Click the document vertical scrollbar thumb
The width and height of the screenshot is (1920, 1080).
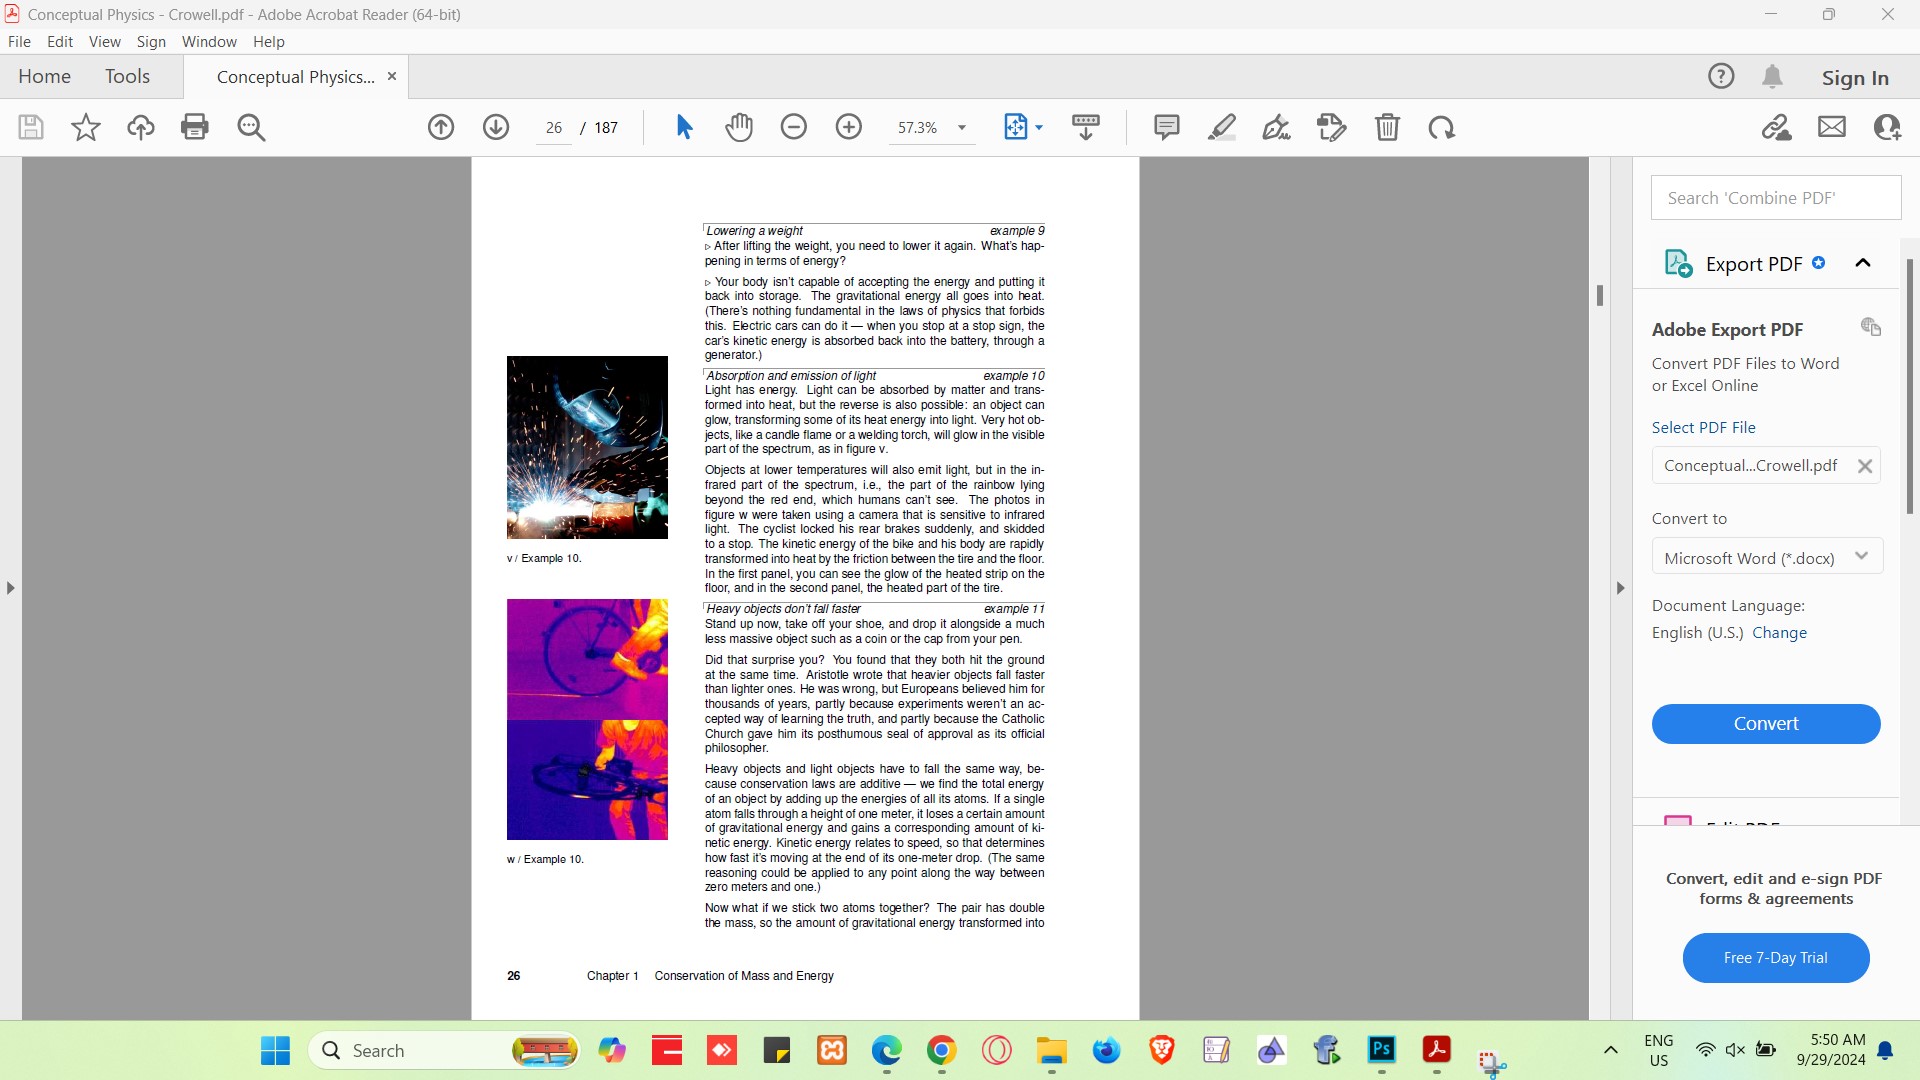pyautogui.click(x=1600, y=295)
